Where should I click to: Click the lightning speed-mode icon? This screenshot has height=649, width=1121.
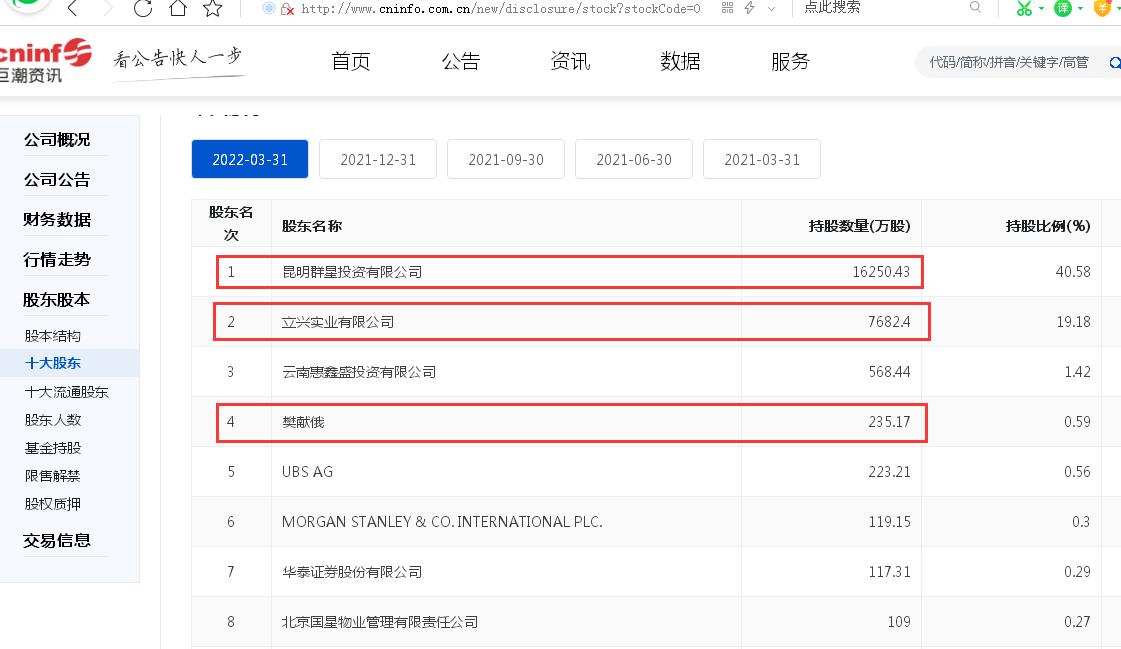click(749, 8)
